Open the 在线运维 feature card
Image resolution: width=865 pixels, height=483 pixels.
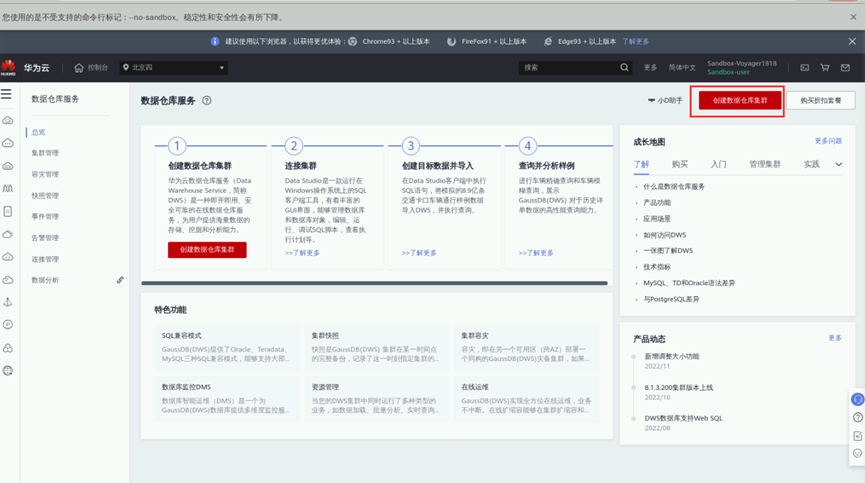point(526,400)
